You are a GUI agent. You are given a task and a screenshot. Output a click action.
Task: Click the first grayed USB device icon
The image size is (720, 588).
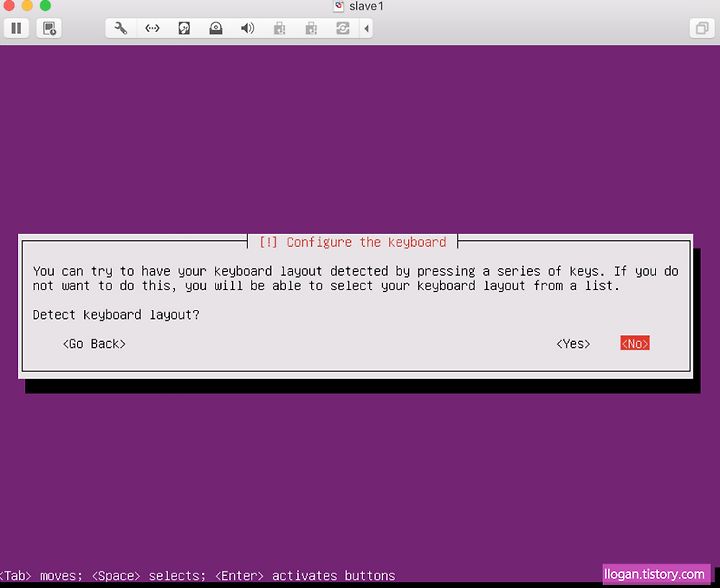point(279,28)
